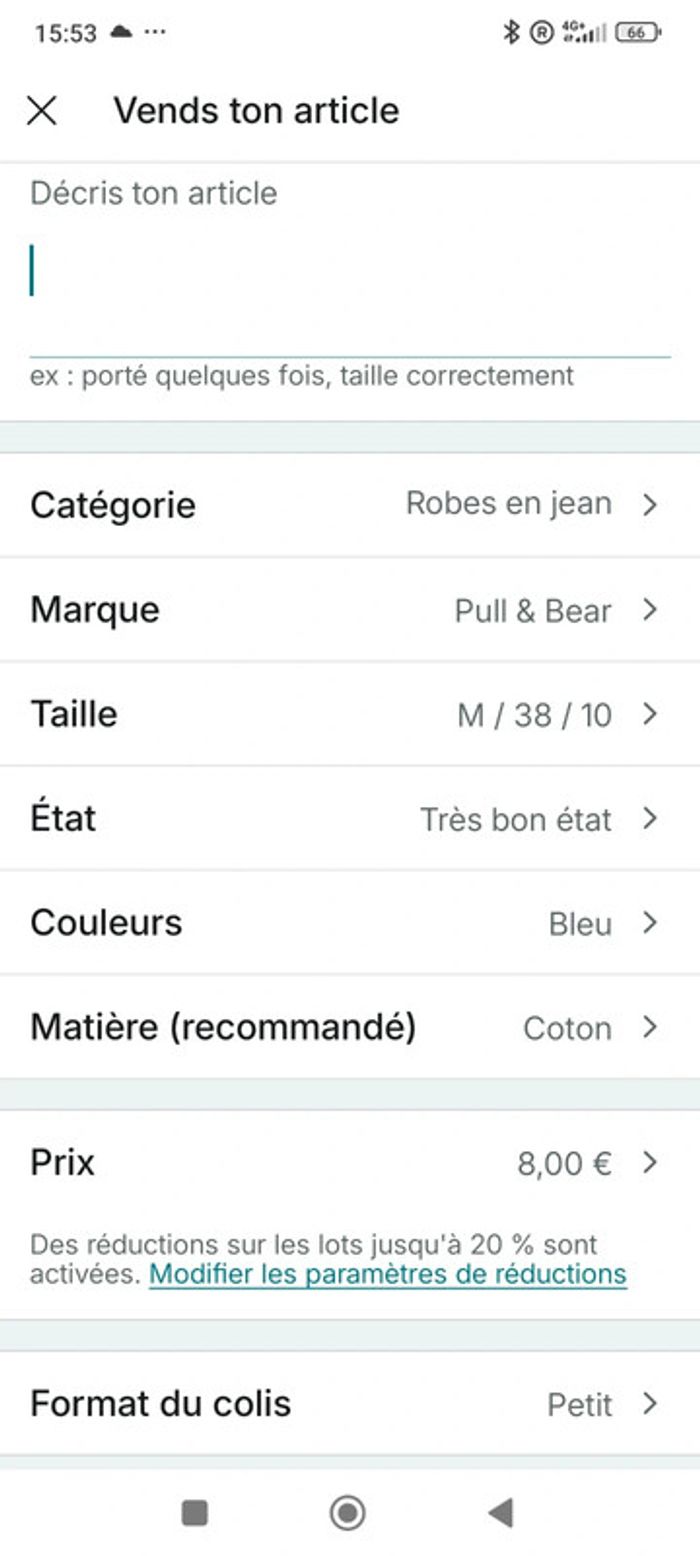This screenshot has width=700, height=1556.
Task: Focus the Décris ton article text field
Action: (x=350, y=295)
